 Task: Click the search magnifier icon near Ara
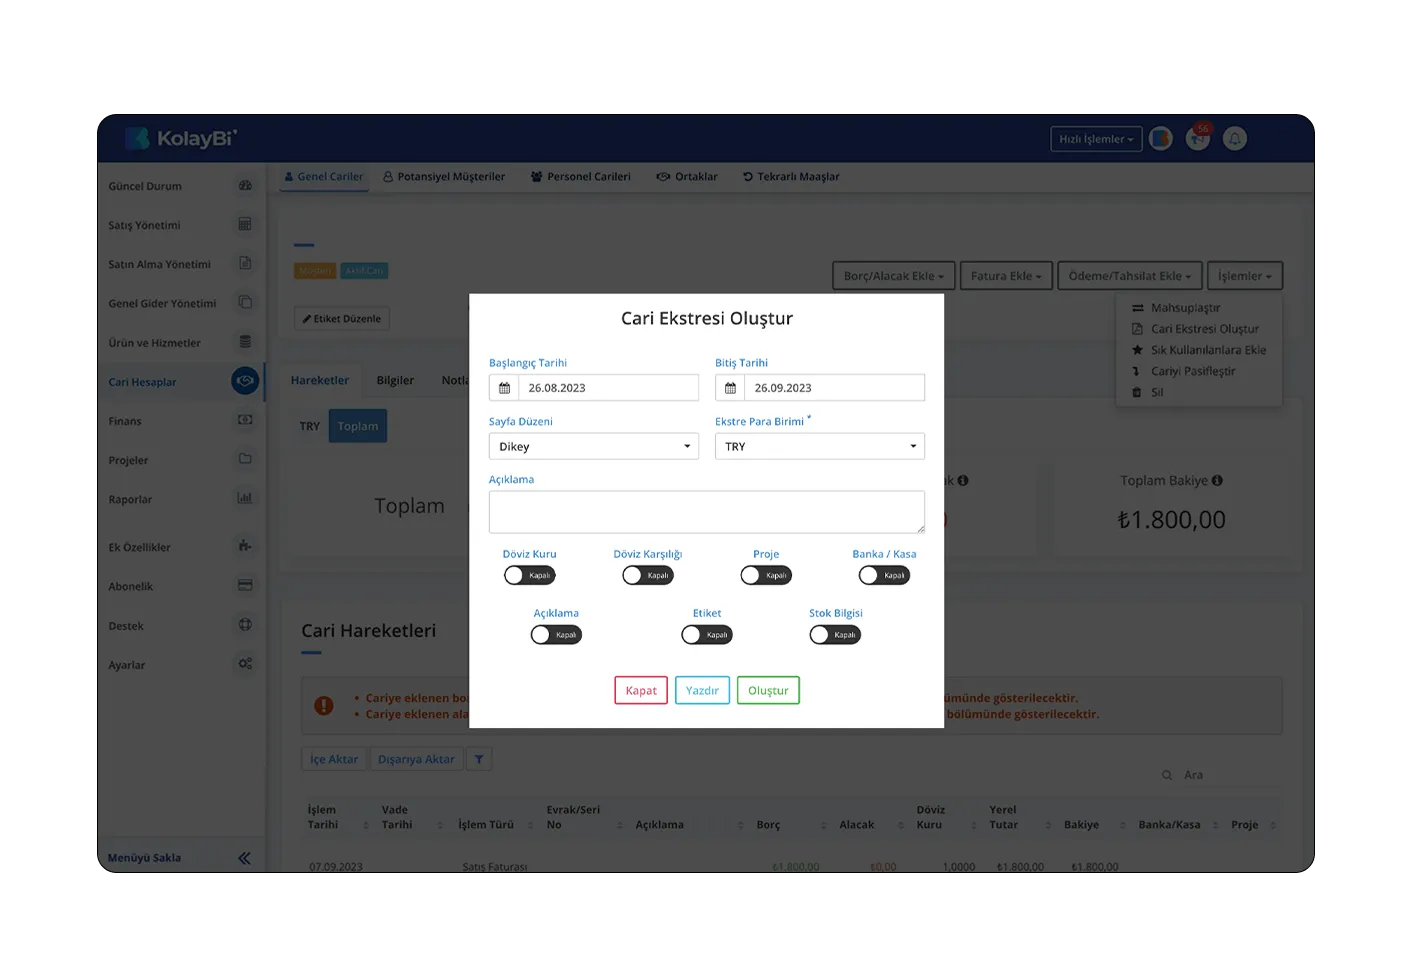1167,775
